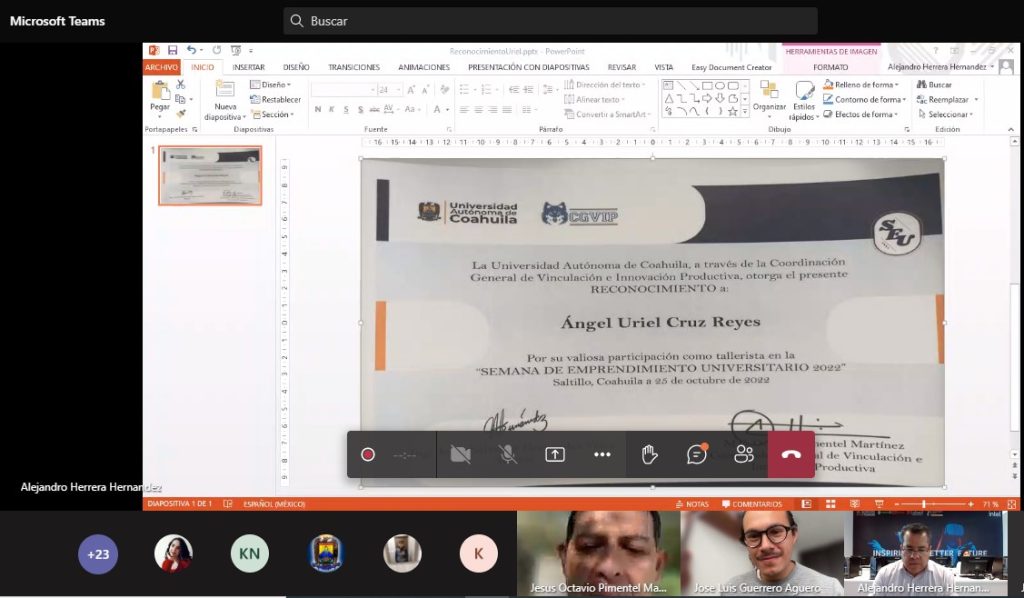Click the Pegar paste icon
Image resolution: width=1024 pixels, height=598 pixels.
160,91
